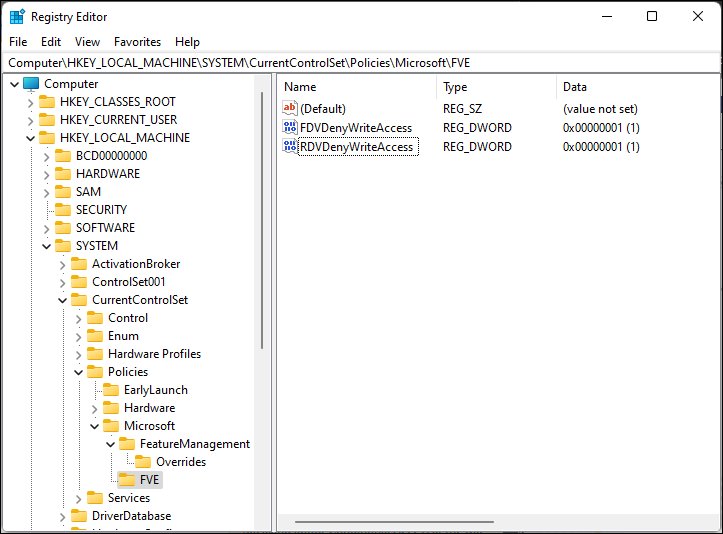Click the (Default) string value icon

290,108
